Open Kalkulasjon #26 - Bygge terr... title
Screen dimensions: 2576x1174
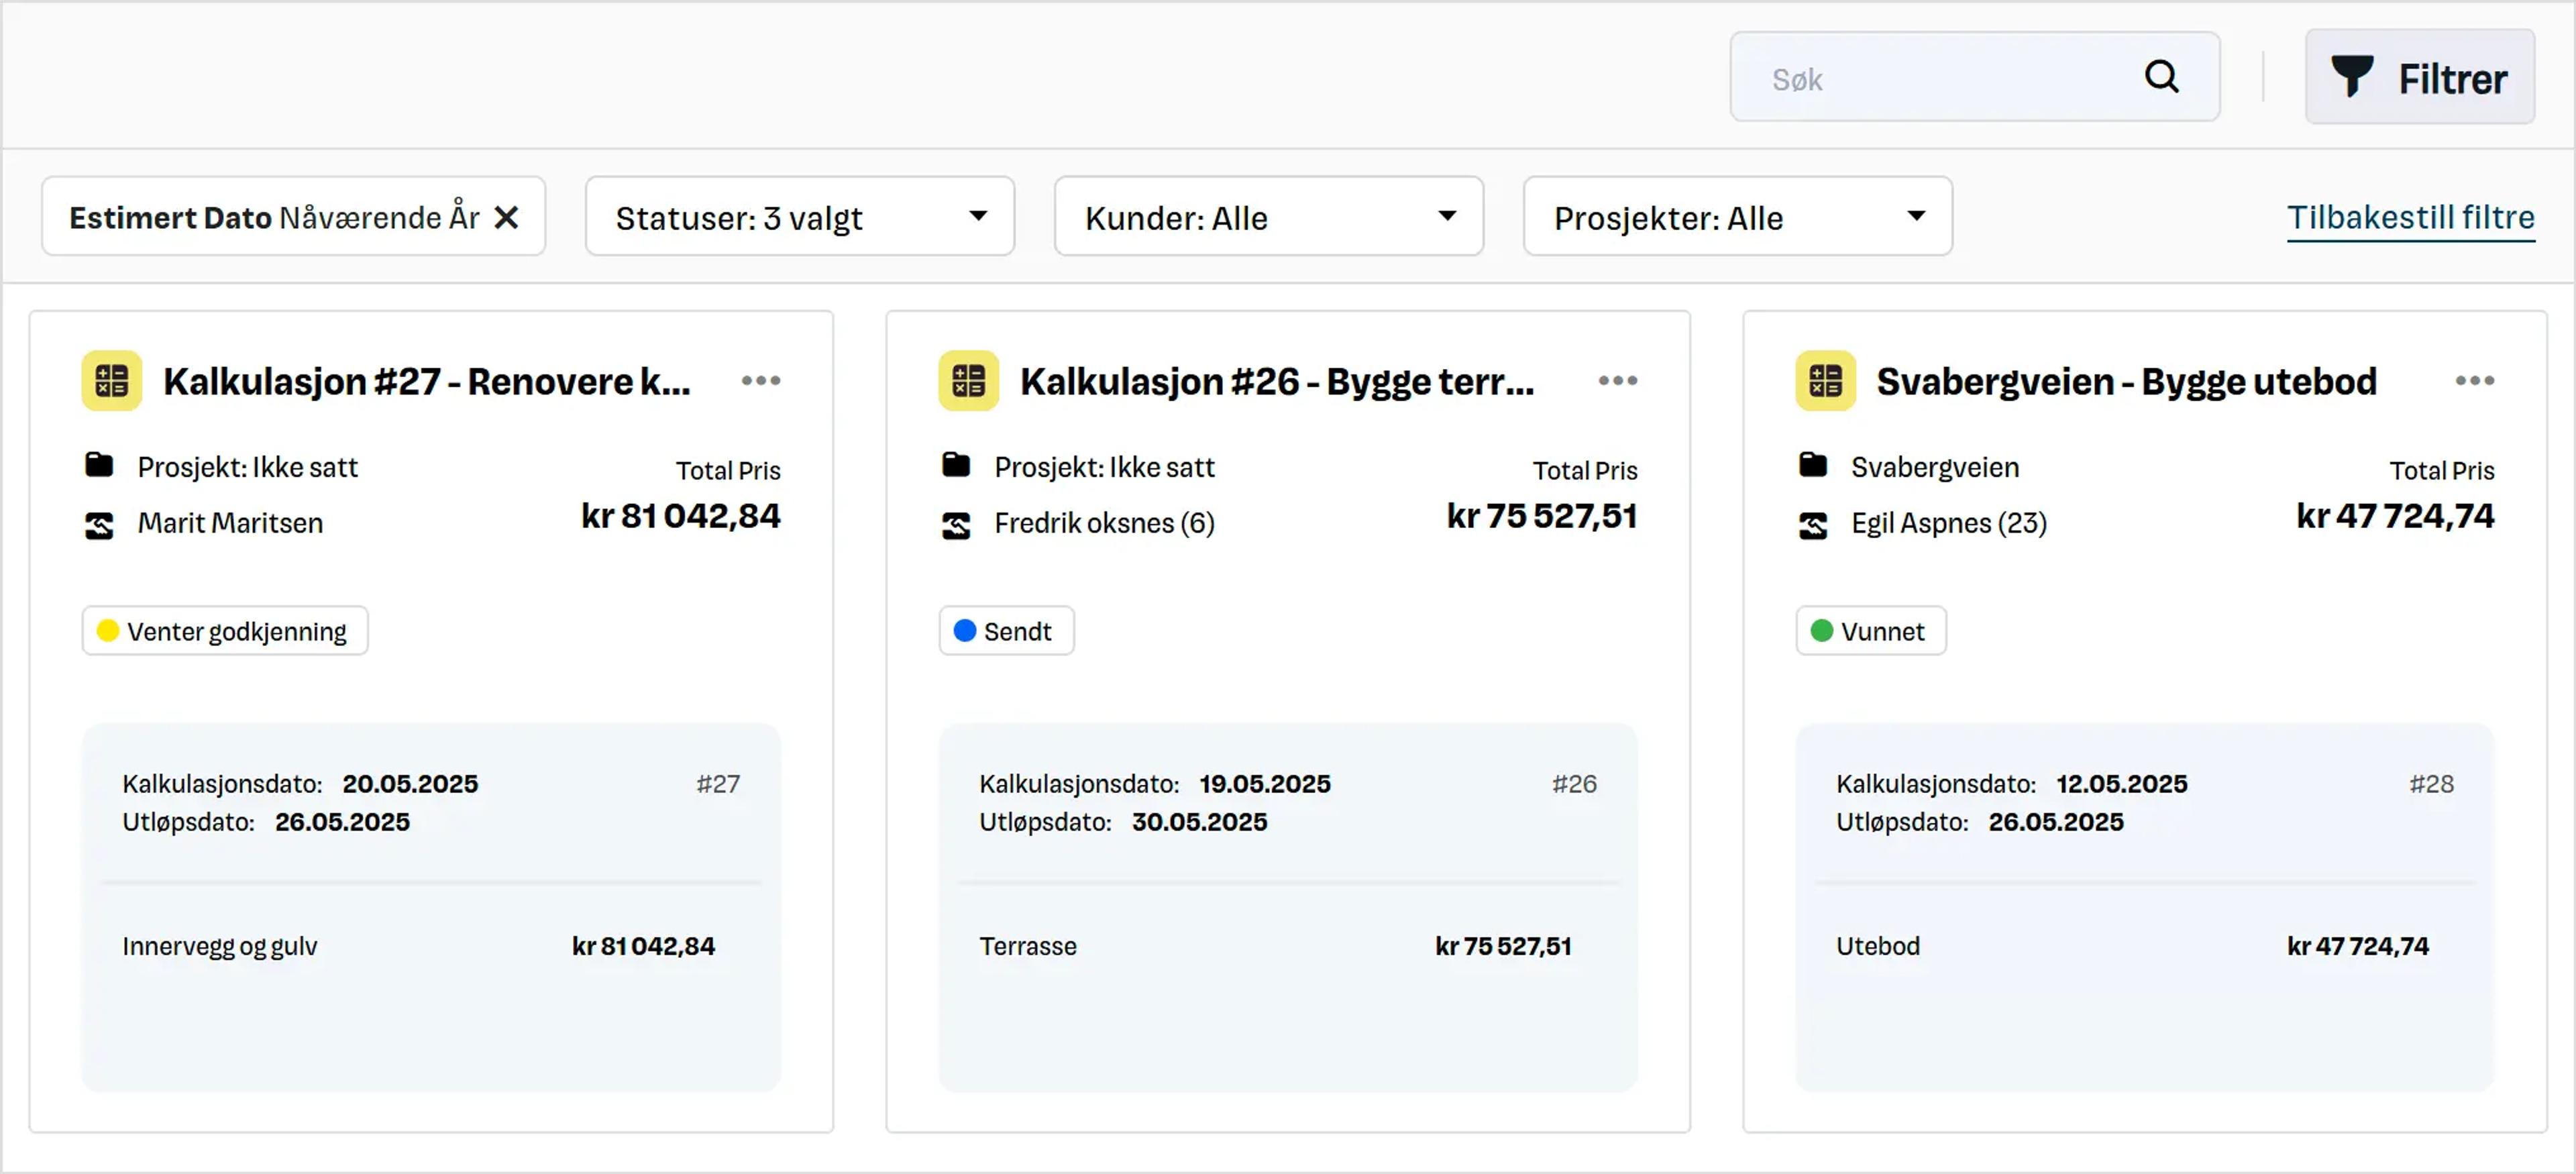tap(1276, 382)
